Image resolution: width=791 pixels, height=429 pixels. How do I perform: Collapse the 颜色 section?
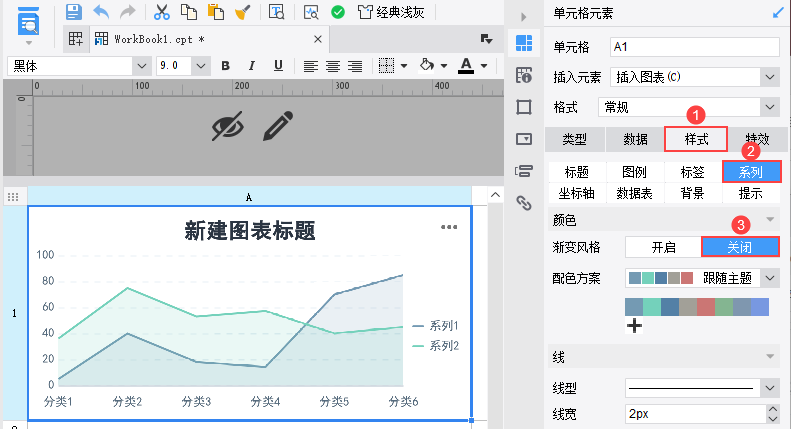770,220
